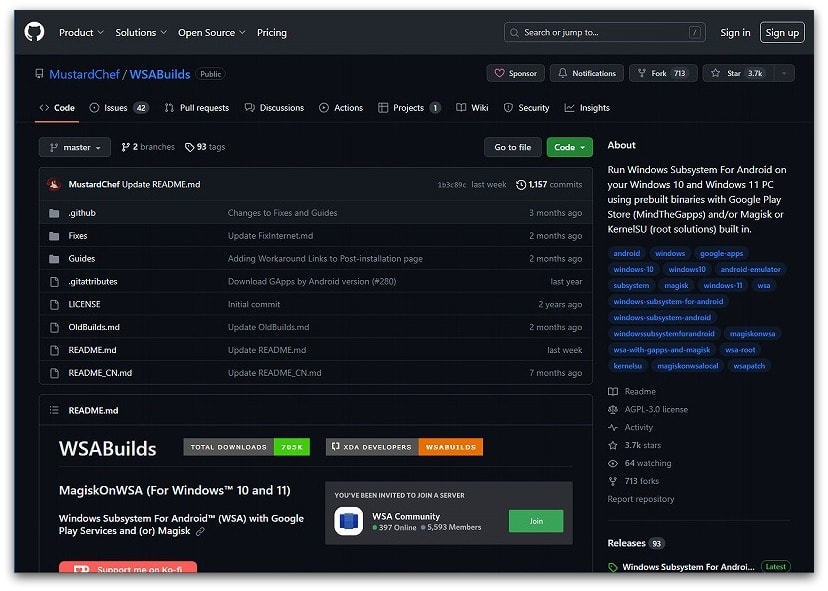Image resolution: width=828 pixels, height=591 pixels.
Task: Switch to the Discussions tab
Action: [274, 108]
